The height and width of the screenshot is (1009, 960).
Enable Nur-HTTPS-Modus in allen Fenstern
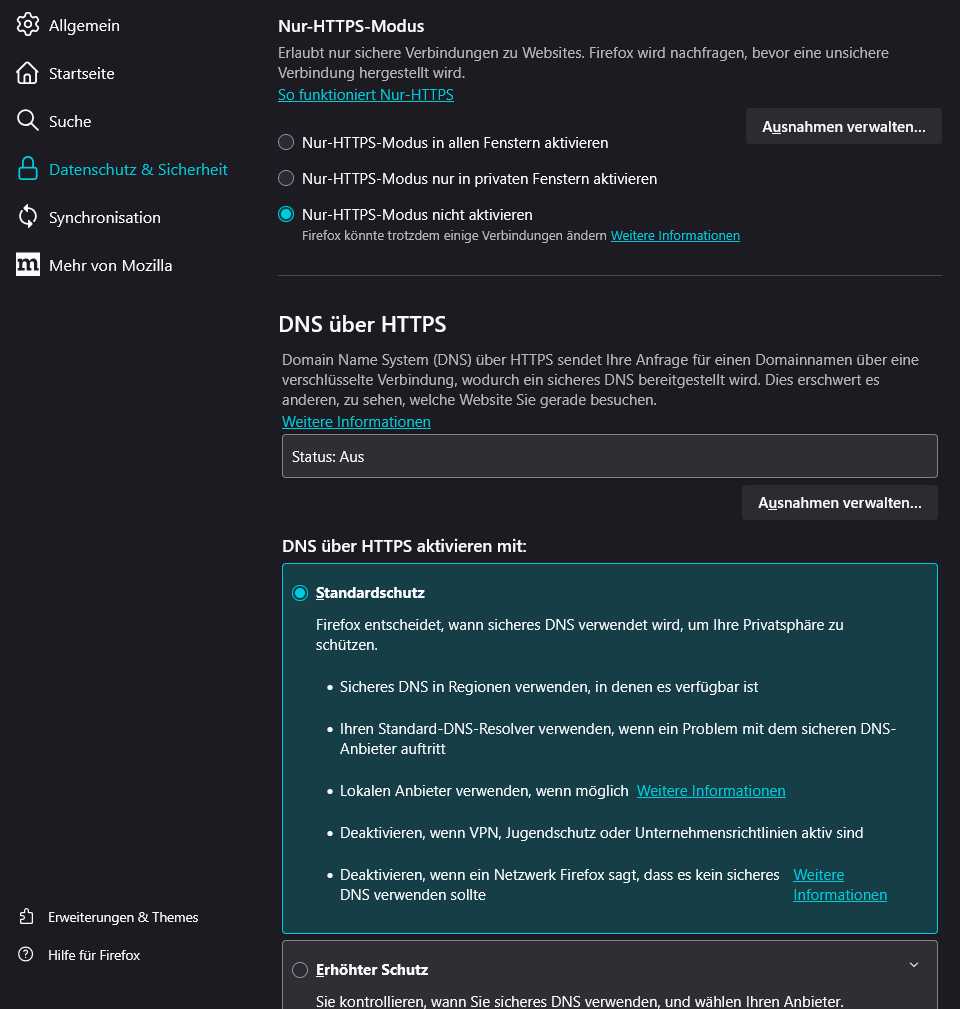[x=286, y=143]
